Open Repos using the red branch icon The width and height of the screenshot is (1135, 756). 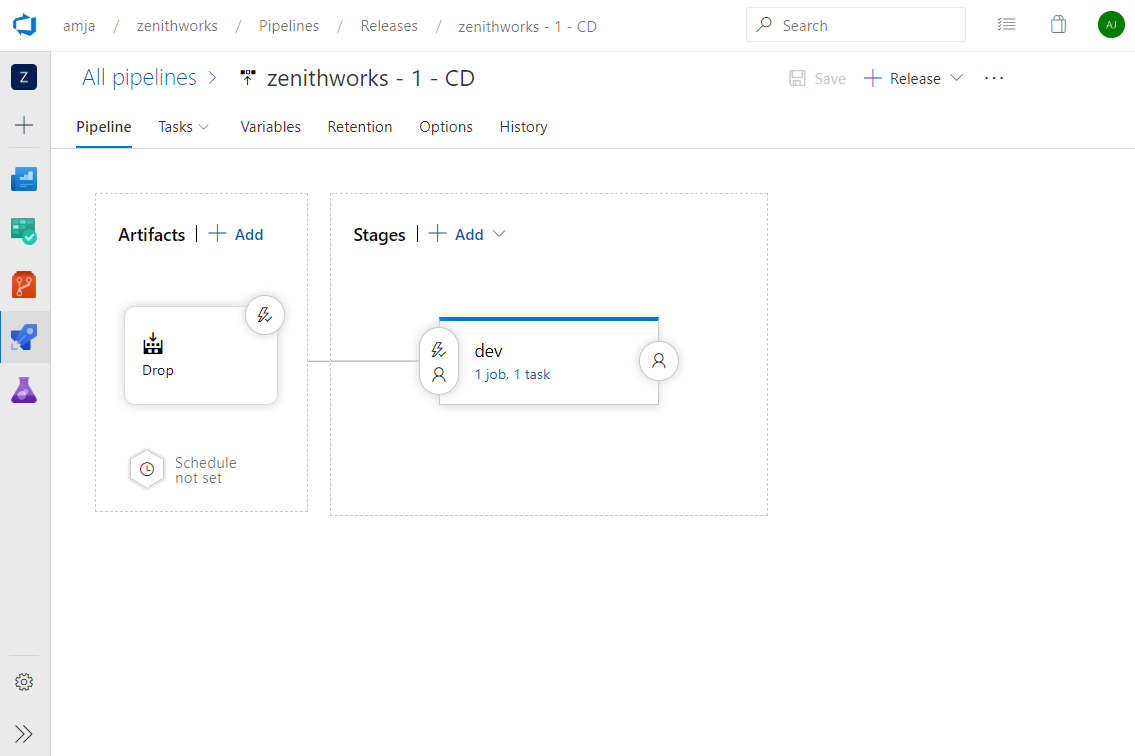(24, 283)
